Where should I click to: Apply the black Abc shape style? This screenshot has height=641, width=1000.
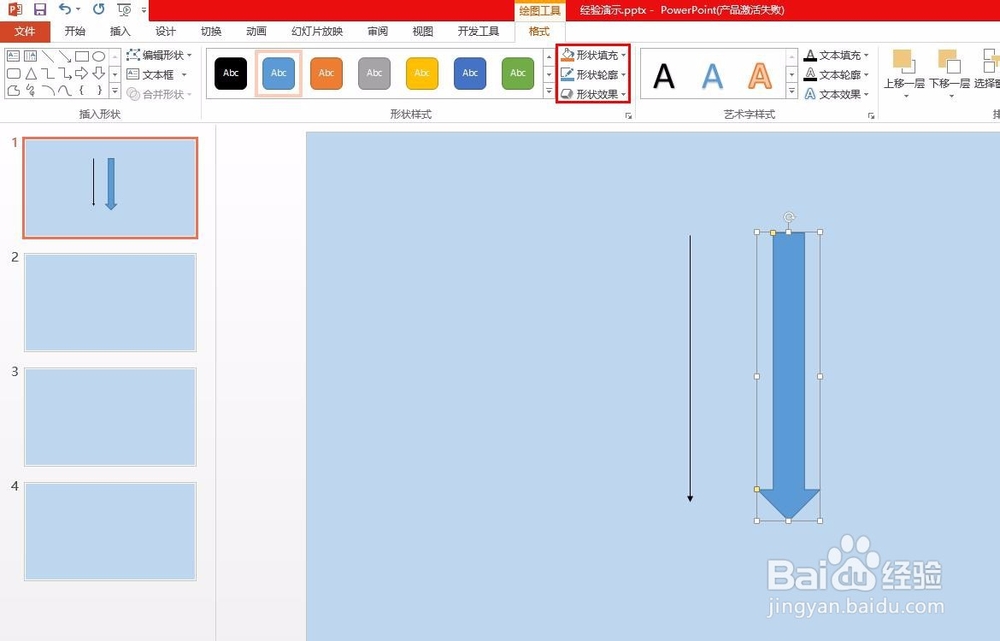click(x=230, y=73)
